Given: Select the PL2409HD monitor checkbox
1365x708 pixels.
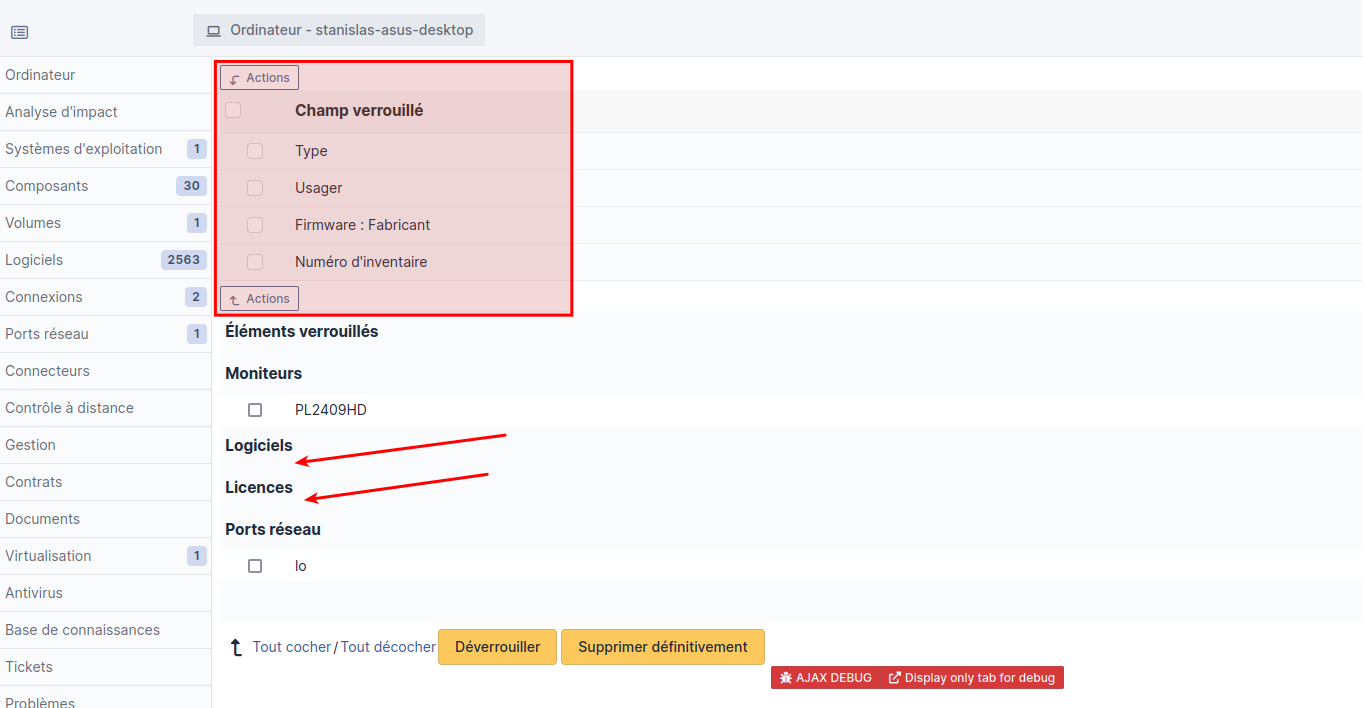Looking at the screenshot, I should (x=255, y=410).
